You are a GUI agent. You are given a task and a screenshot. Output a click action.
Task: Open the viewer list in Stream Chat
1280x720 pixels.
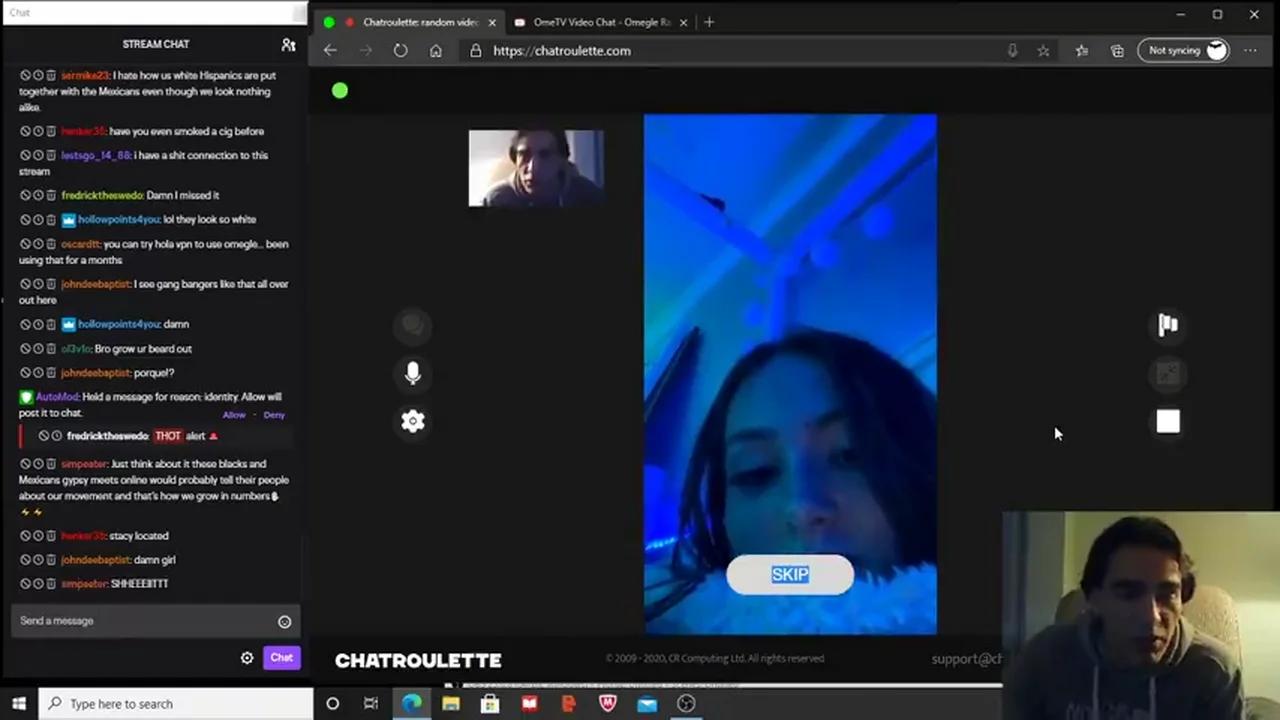[x=288, y=44]
